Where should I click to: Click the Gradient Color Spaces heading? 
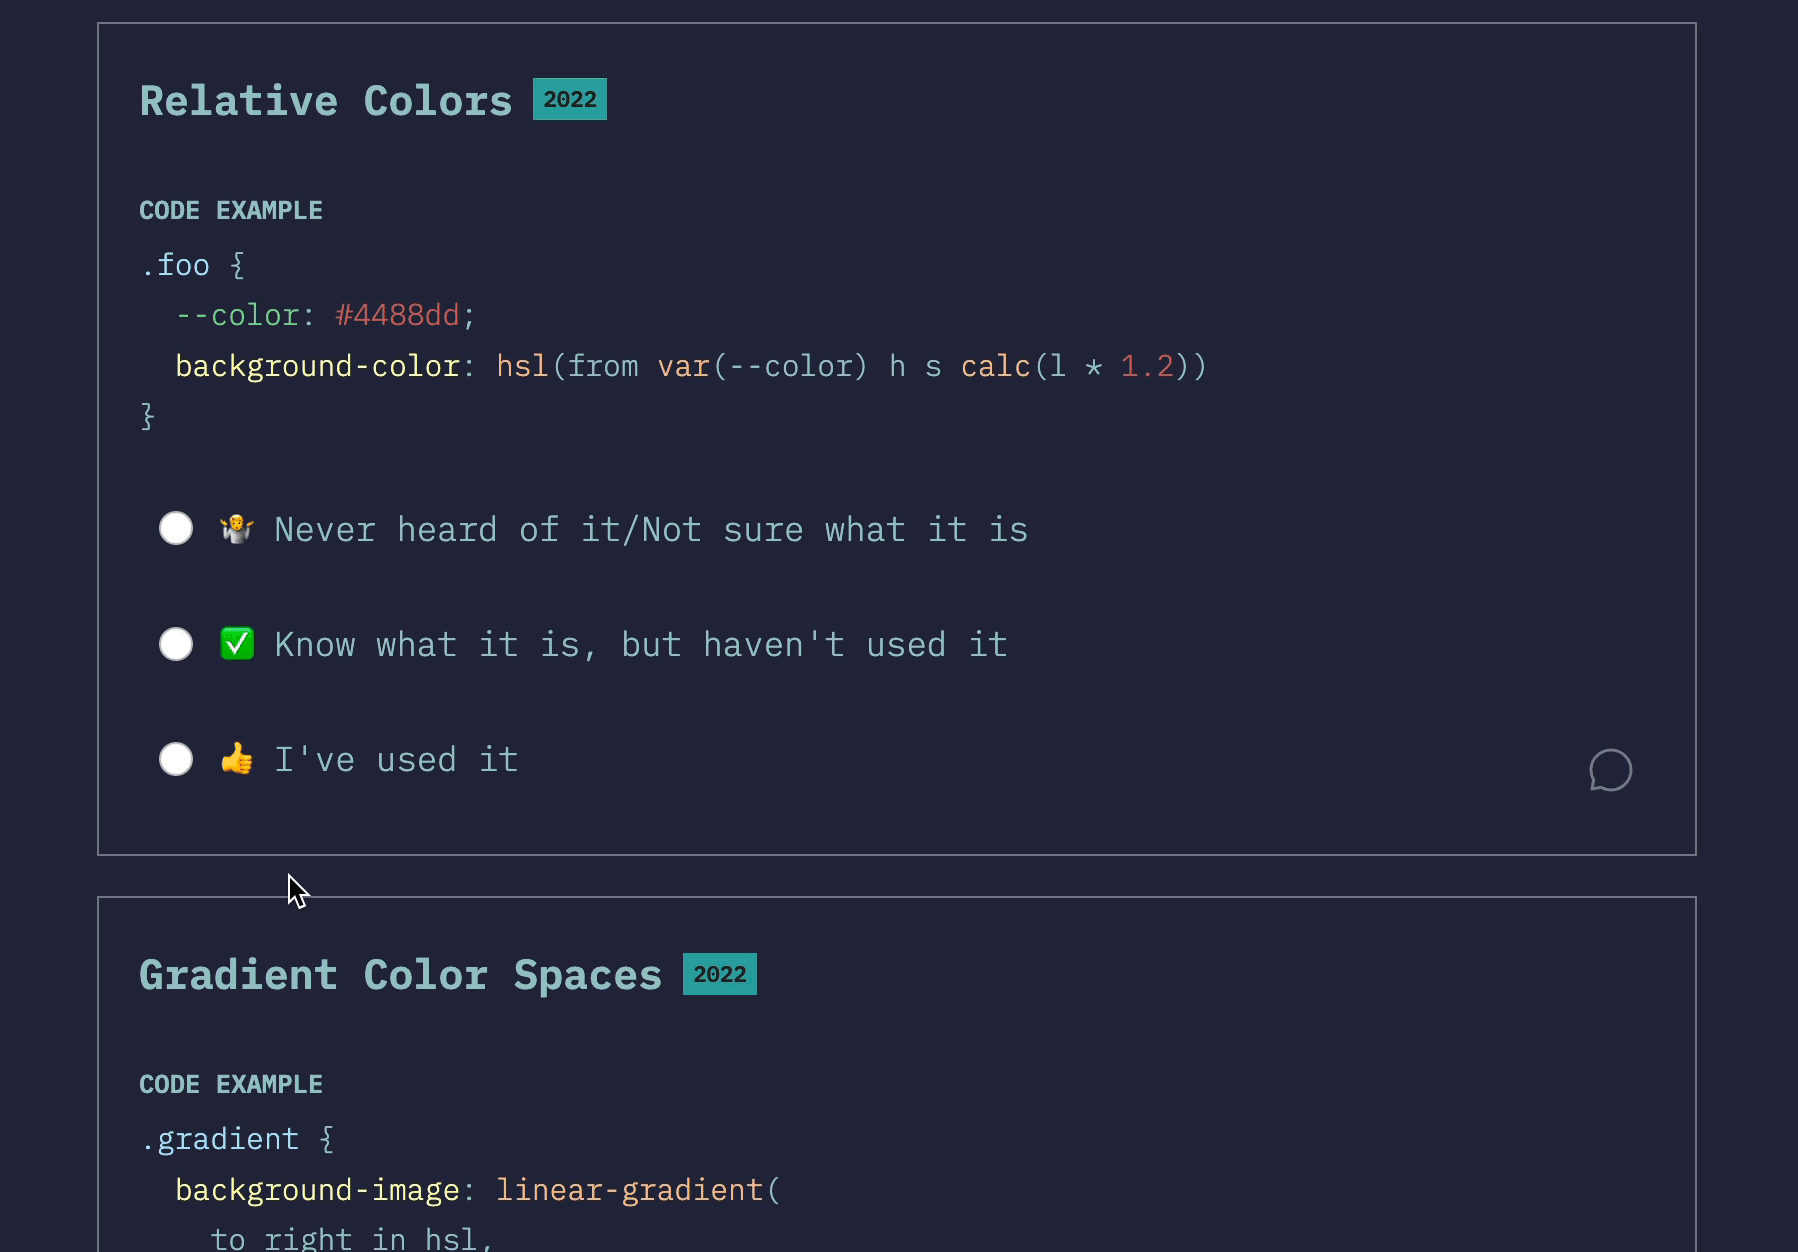(400, 975)
